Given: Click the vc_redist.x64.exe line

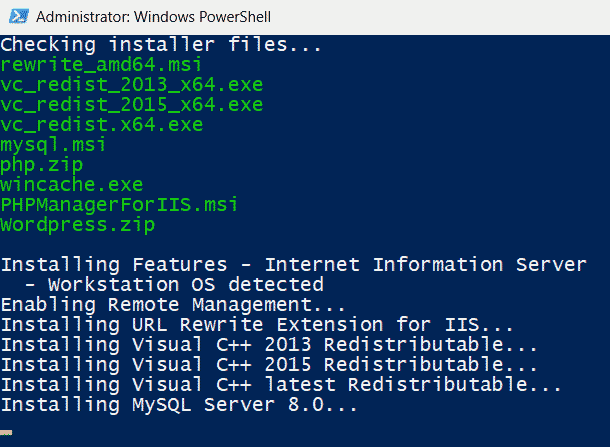Looking at the screenshot, I should (102, 124).
